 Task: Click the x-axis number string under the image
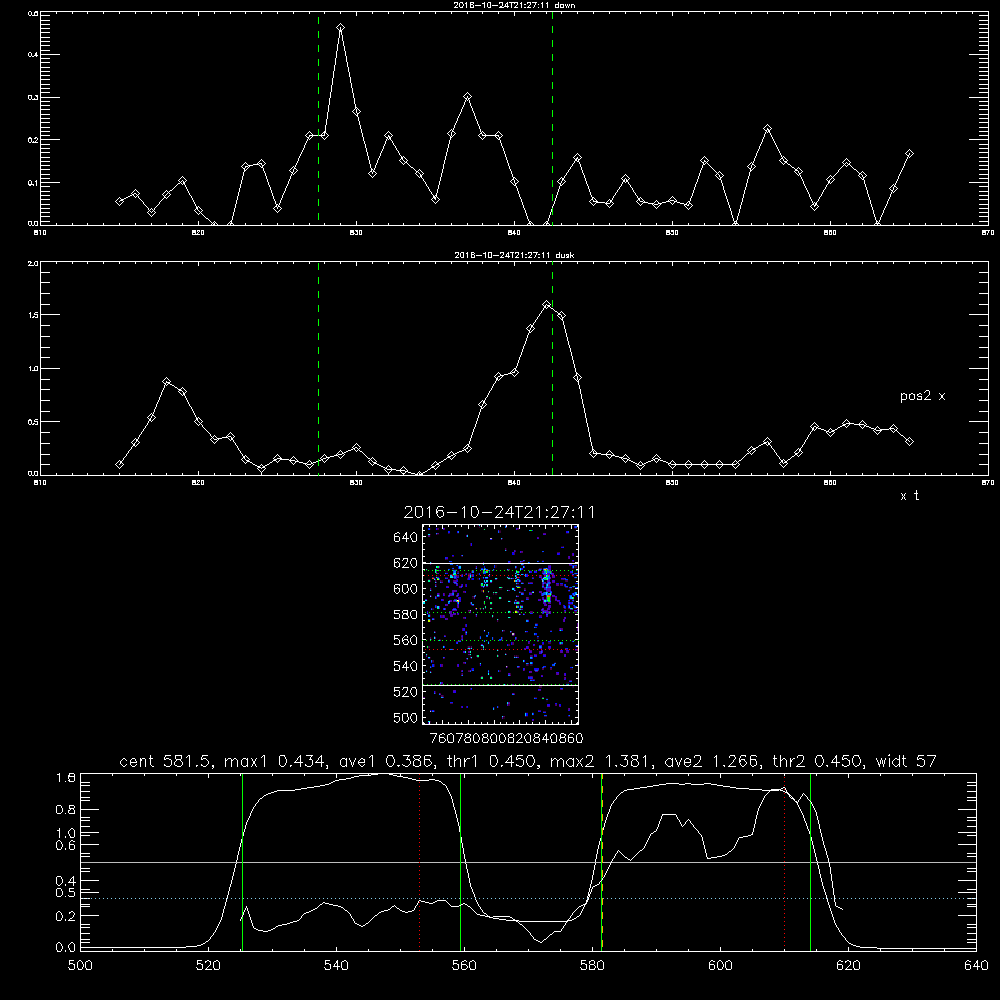click(x=506, y=738)
